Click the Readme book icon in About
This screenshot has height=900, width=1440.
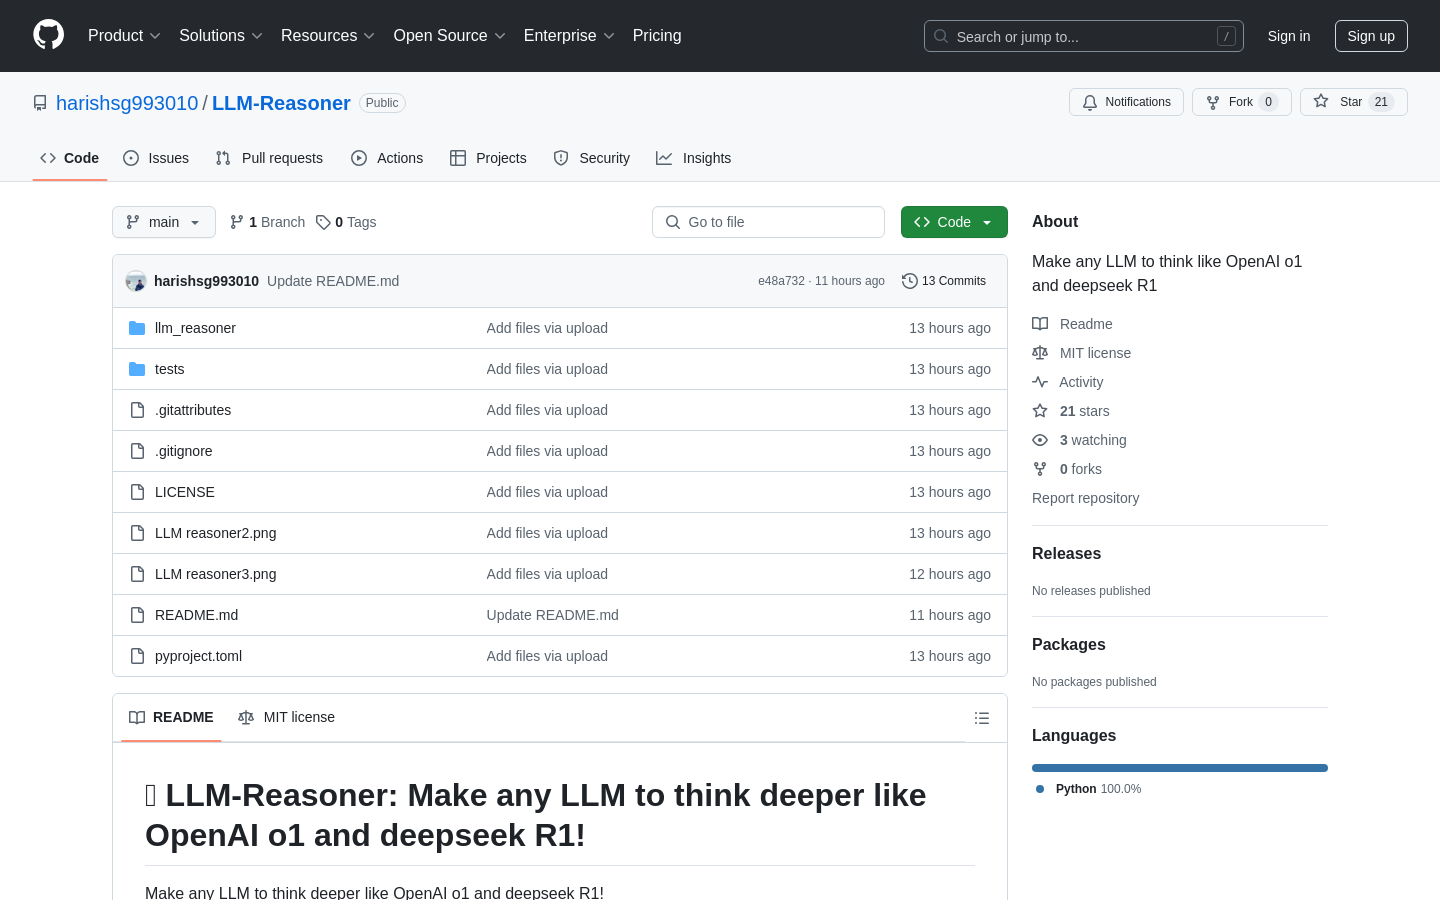pos(1040,324)
